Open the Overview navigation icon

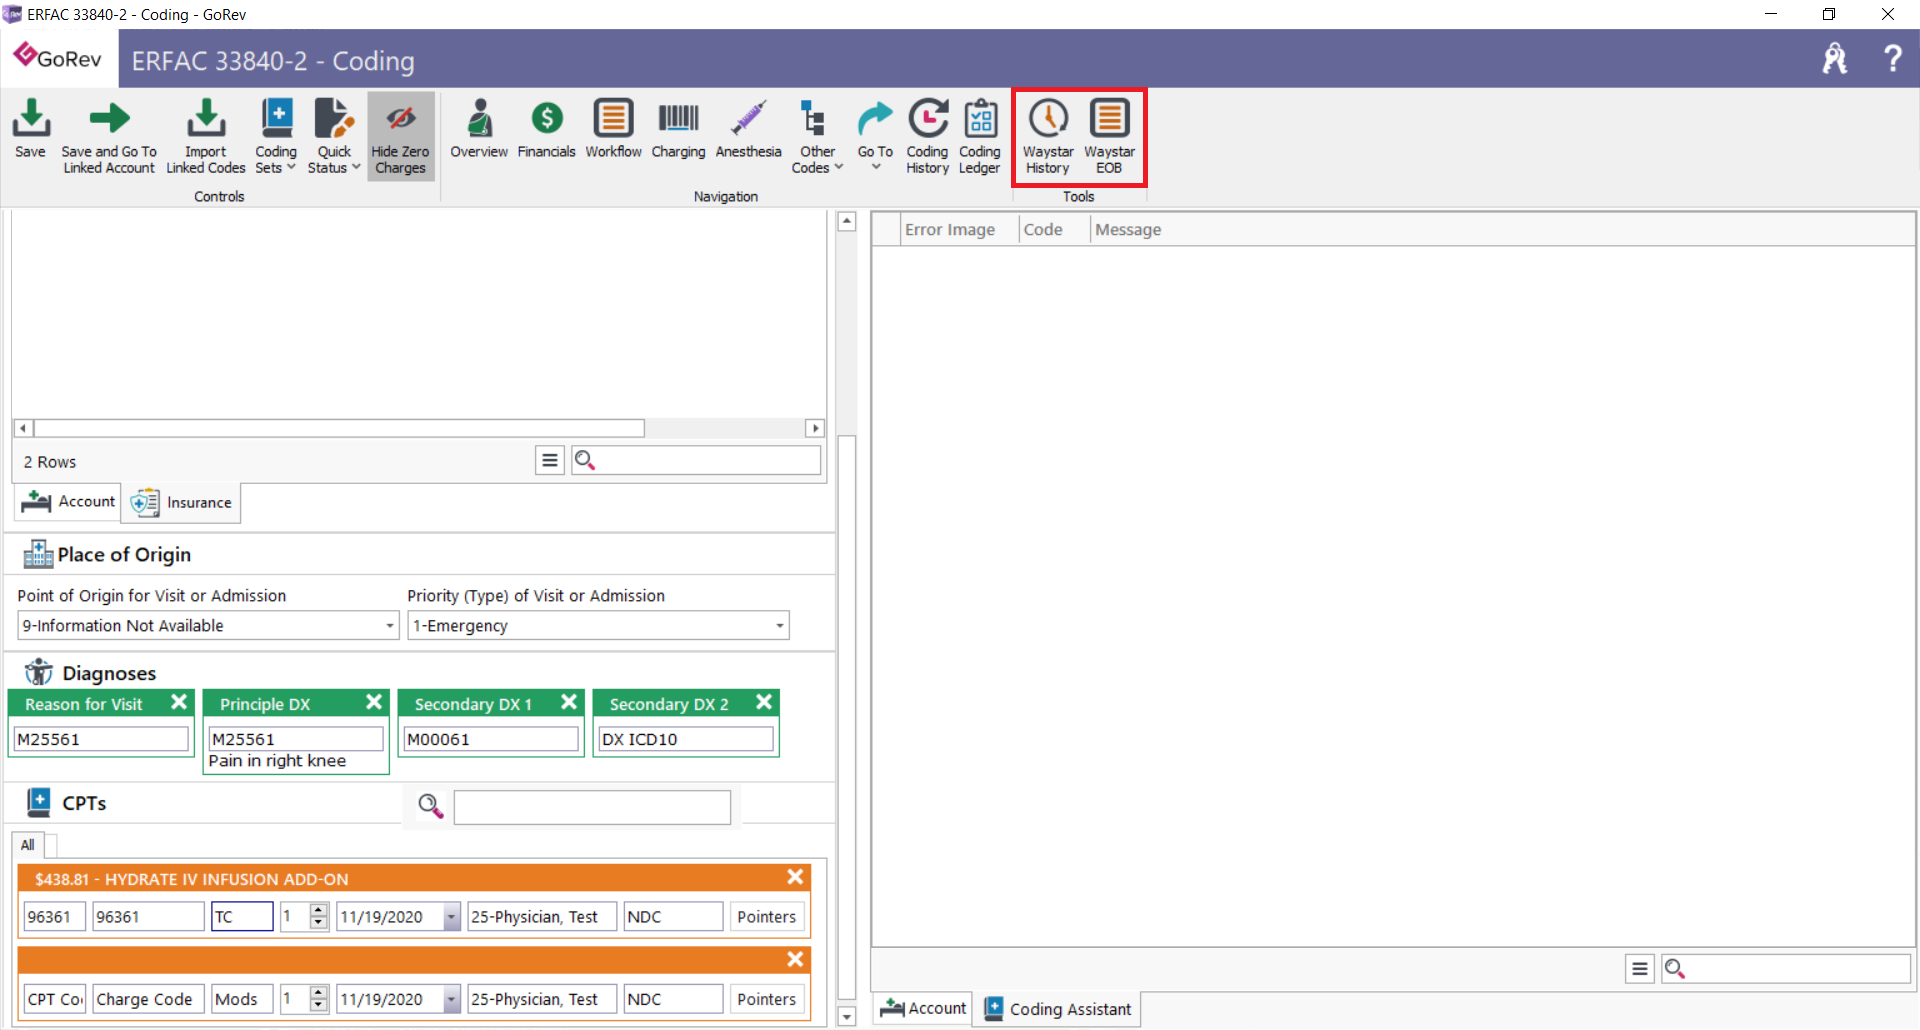pyautogui.click(x=479, y=130)
